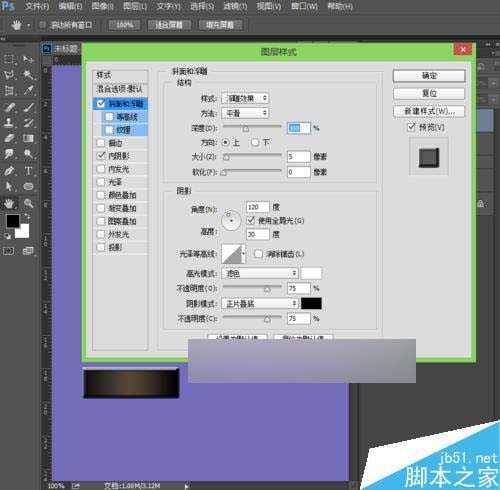500x490 pixels.
Task: Open 样式 浮雕效果 dropdown
Action: (x=245, y=98)
